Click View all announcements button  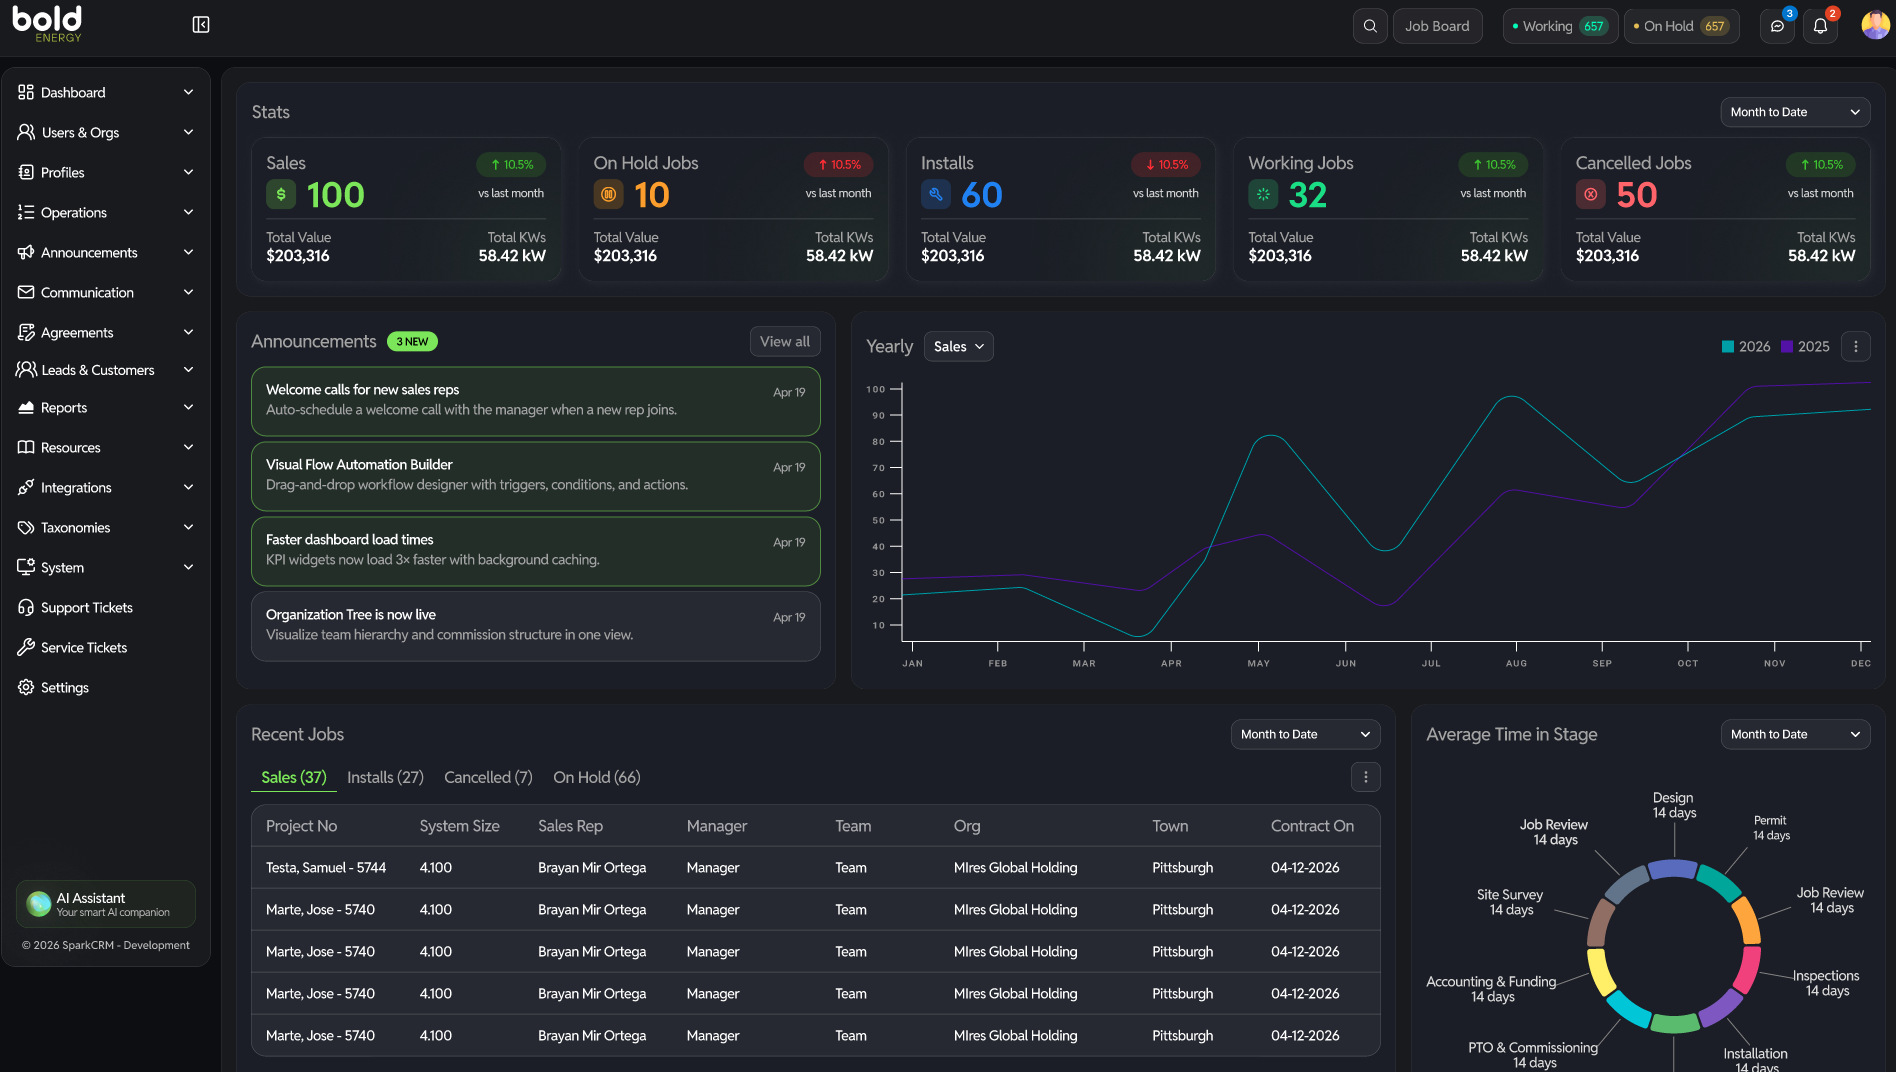click(x=785, y=341)
